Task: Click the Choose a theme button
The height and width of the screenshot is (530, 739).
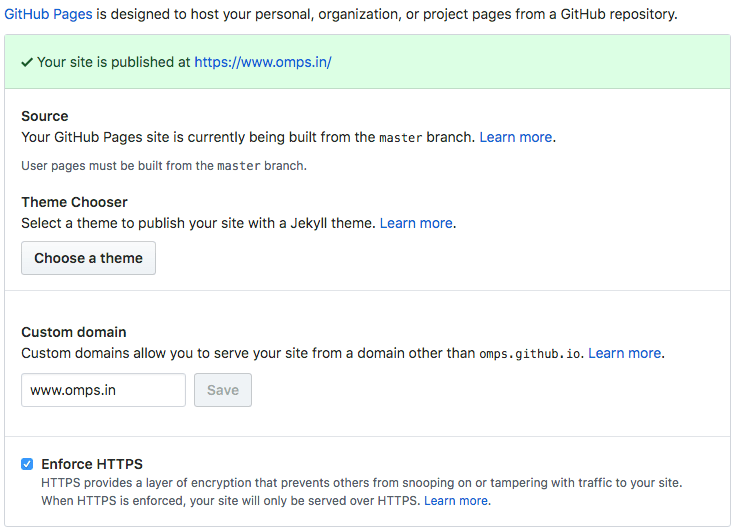Action: click(88, 258)
